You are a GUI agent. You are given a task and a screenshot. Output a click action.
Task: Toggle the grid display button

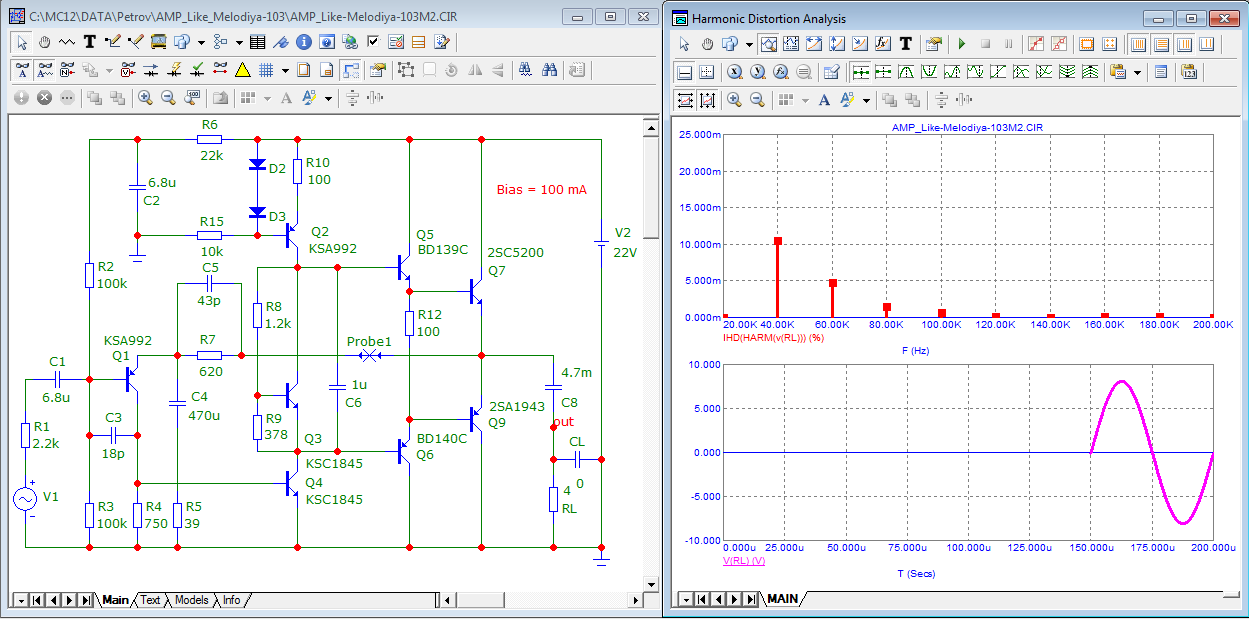coord(267,70)
